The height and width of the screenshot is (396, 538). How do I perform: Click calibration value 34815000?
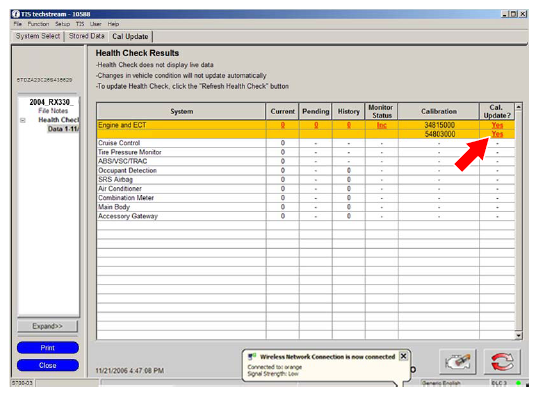(440, 125)
